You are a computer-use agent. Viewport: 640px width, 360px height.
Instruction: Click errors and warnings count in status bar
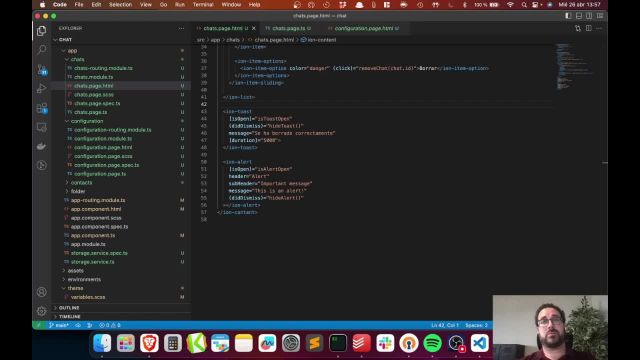pos(110,325)
